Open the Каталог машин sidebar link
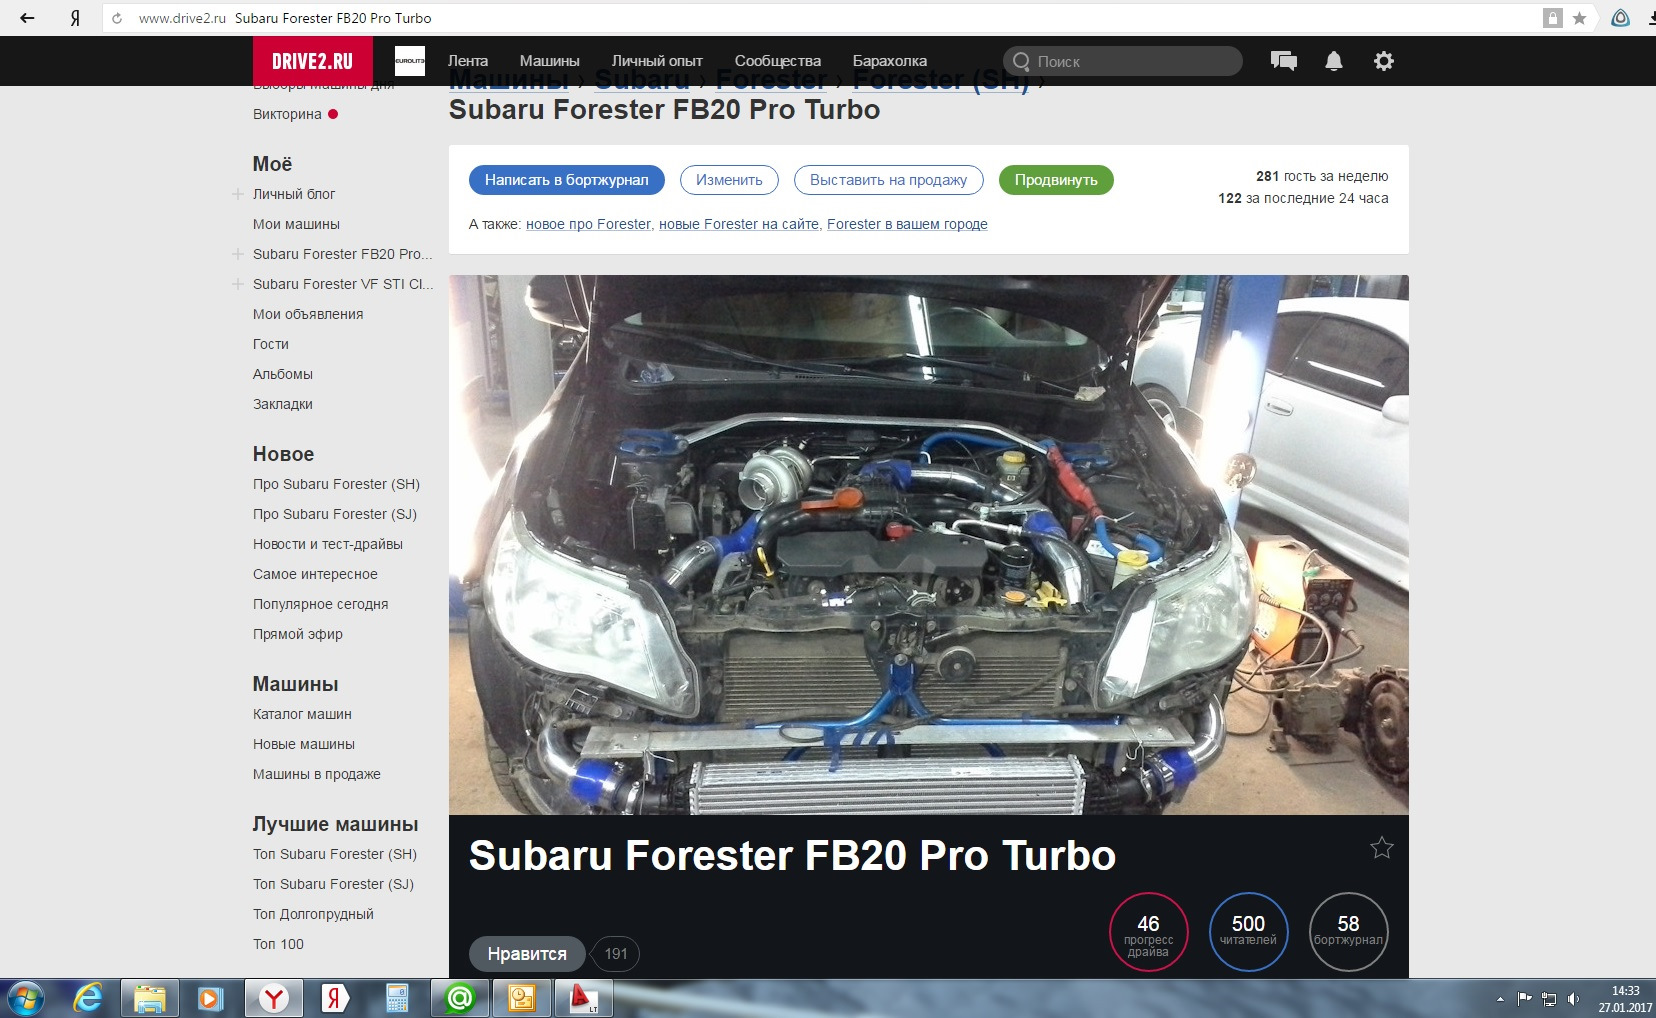Screen dimensions: 1656x1018 click(302, 714)
